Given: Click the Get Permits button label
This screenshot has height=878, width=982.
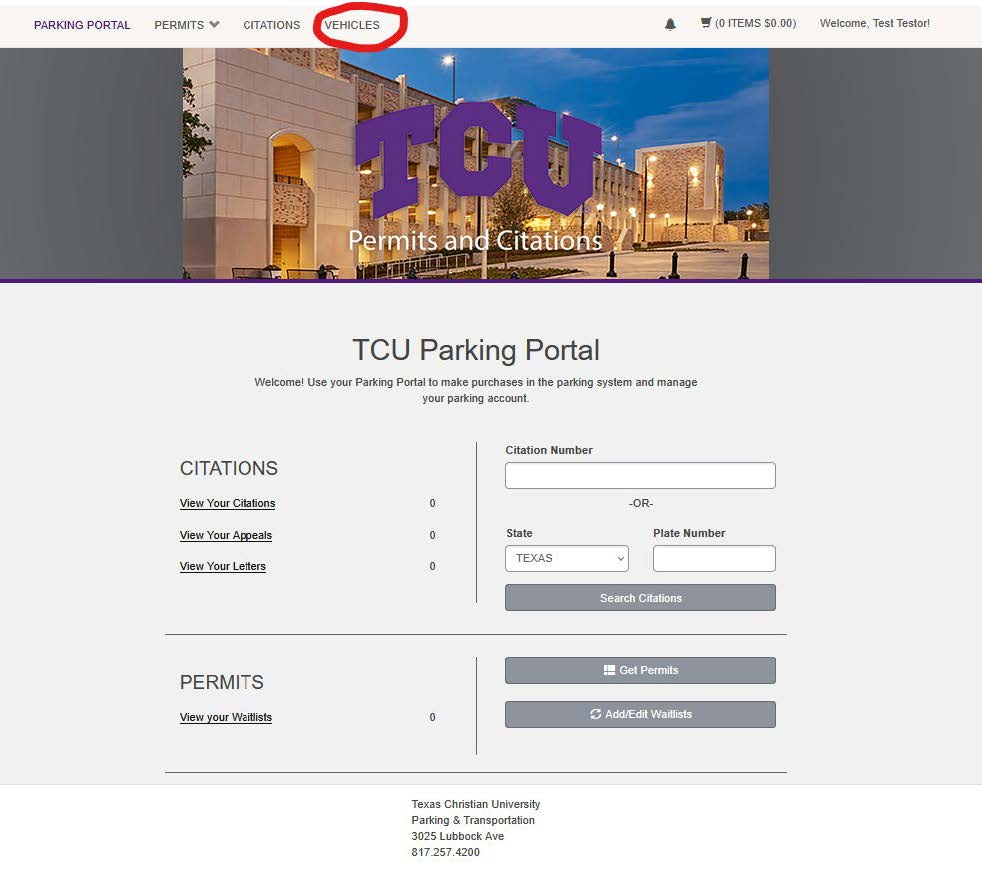Looking at the screenshot, I should [649, 670].
